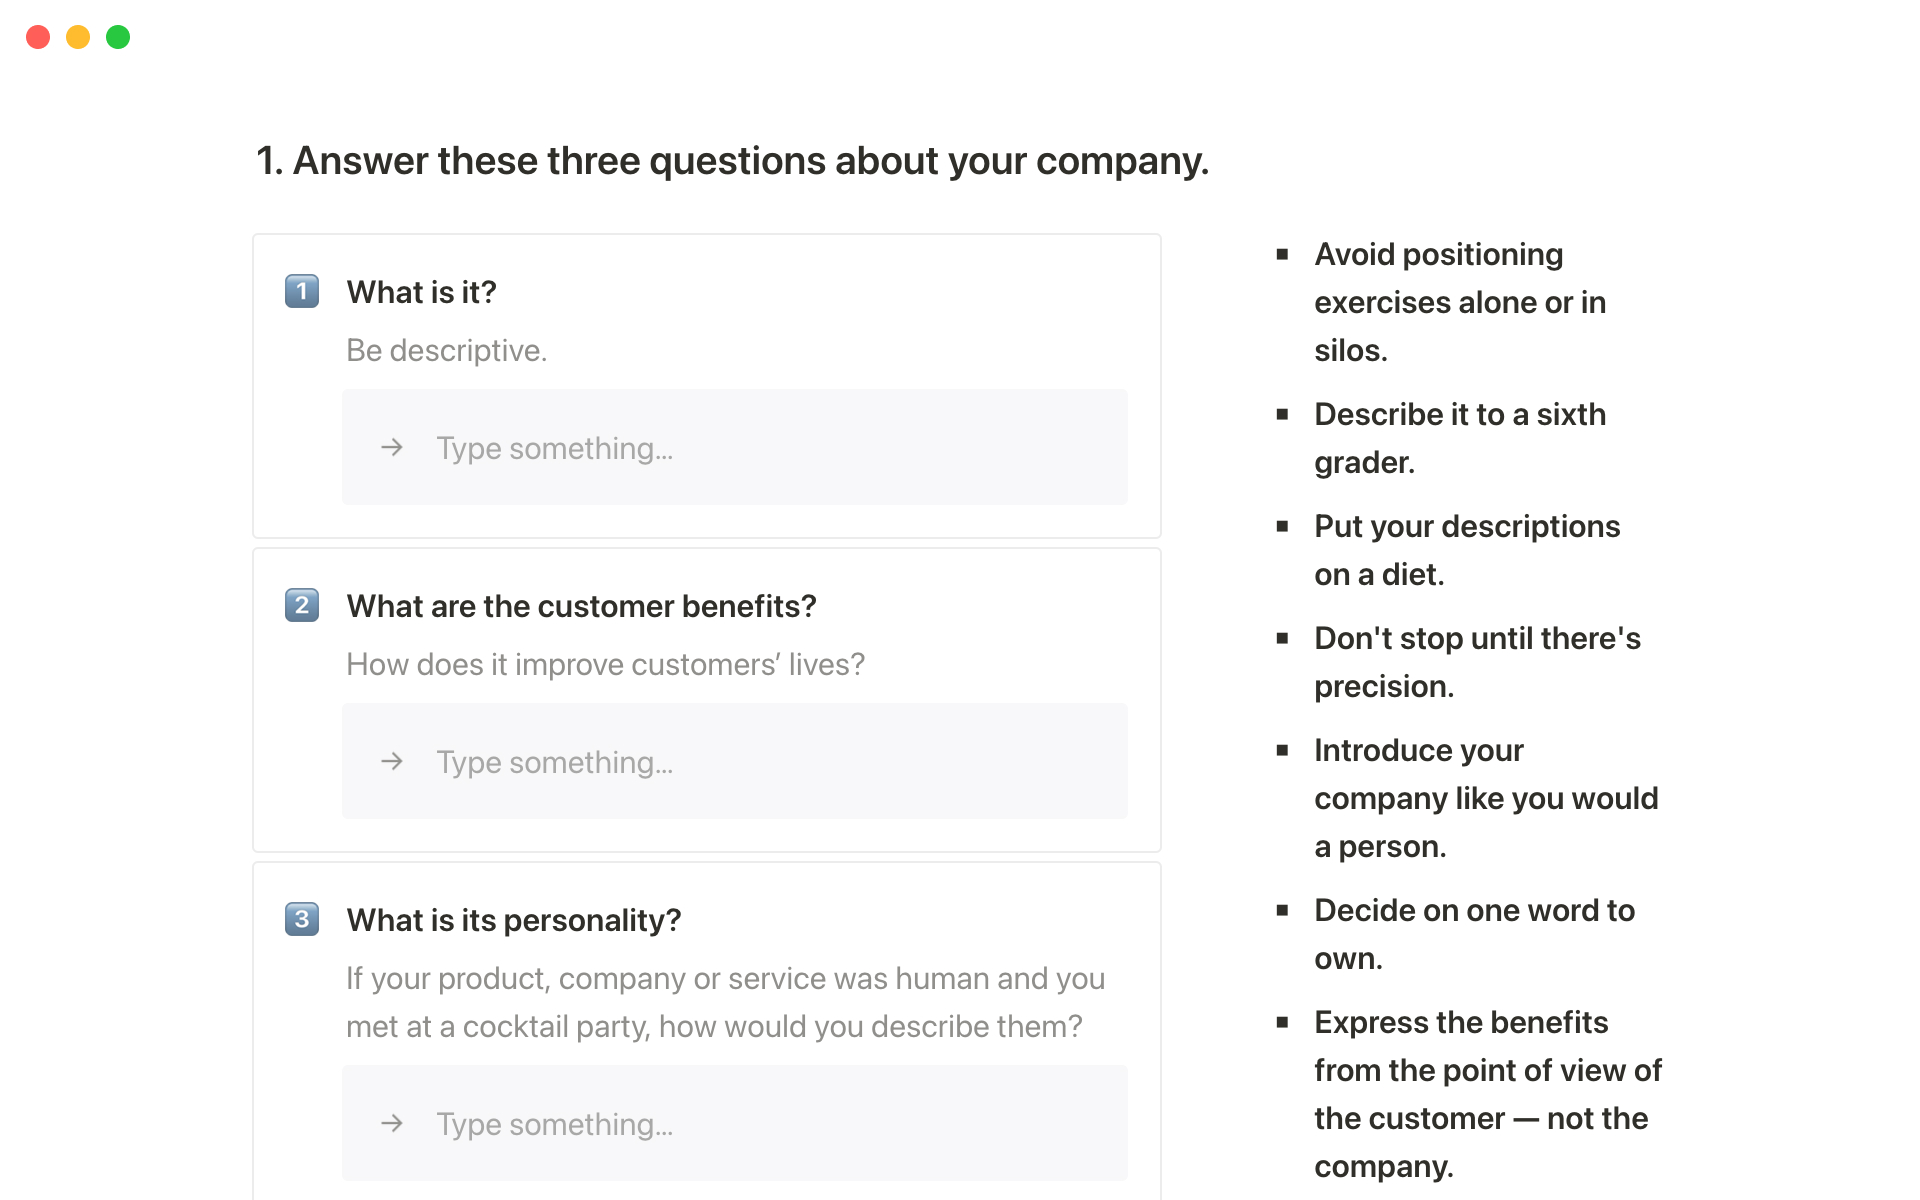Click the number 2 emoji icon
The width and height of the screenshot is (1920, 1200).
[302, 605]
